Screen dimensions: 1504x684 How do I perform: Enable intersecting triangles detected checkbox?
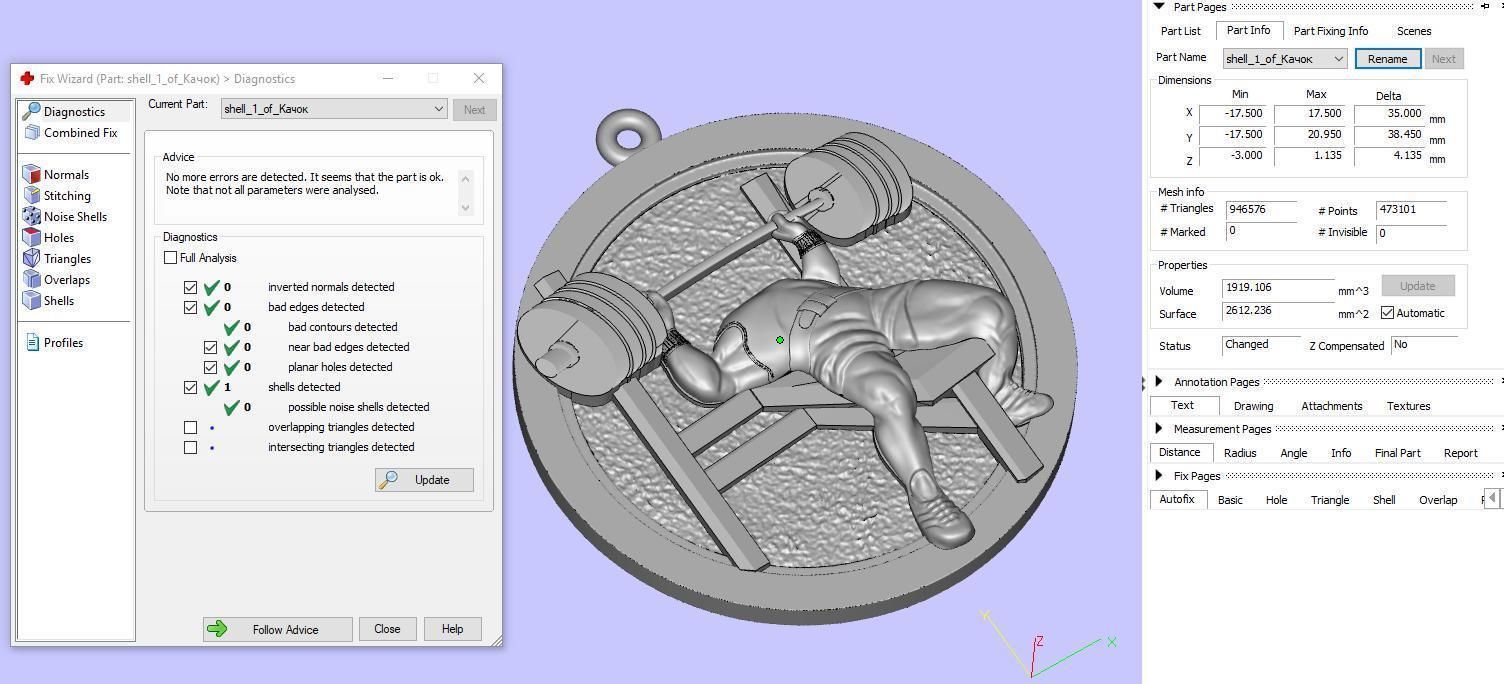tap(190, 447)
